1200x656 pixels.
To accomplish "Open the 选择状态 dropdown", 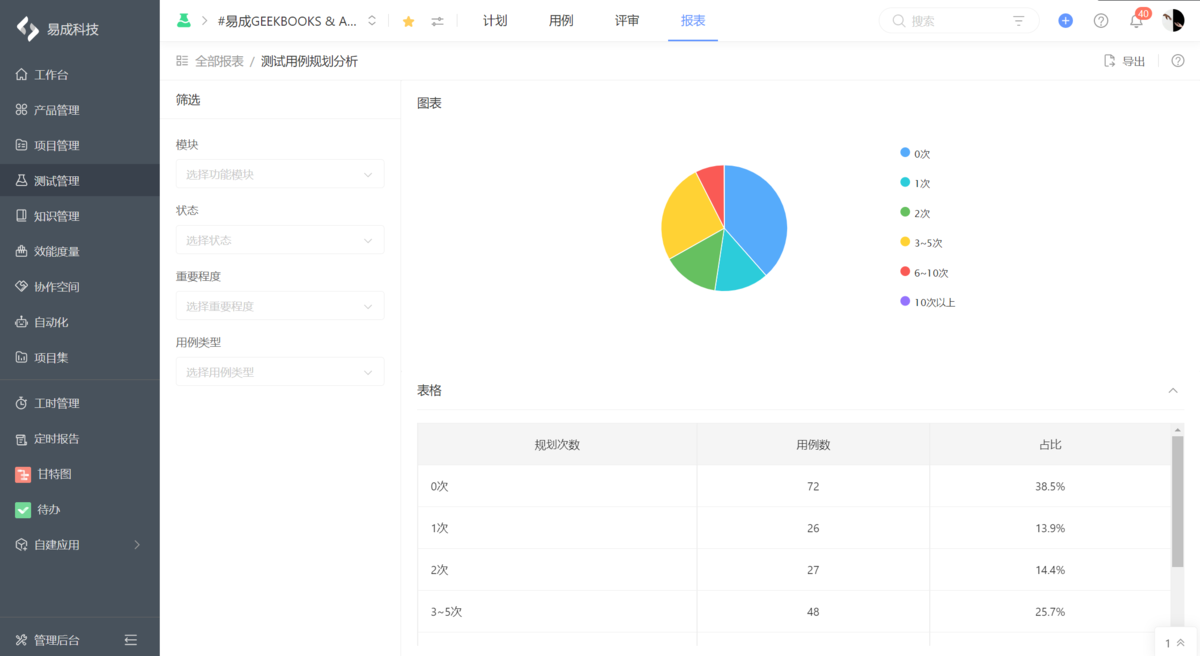I will (x=280, y=239).
